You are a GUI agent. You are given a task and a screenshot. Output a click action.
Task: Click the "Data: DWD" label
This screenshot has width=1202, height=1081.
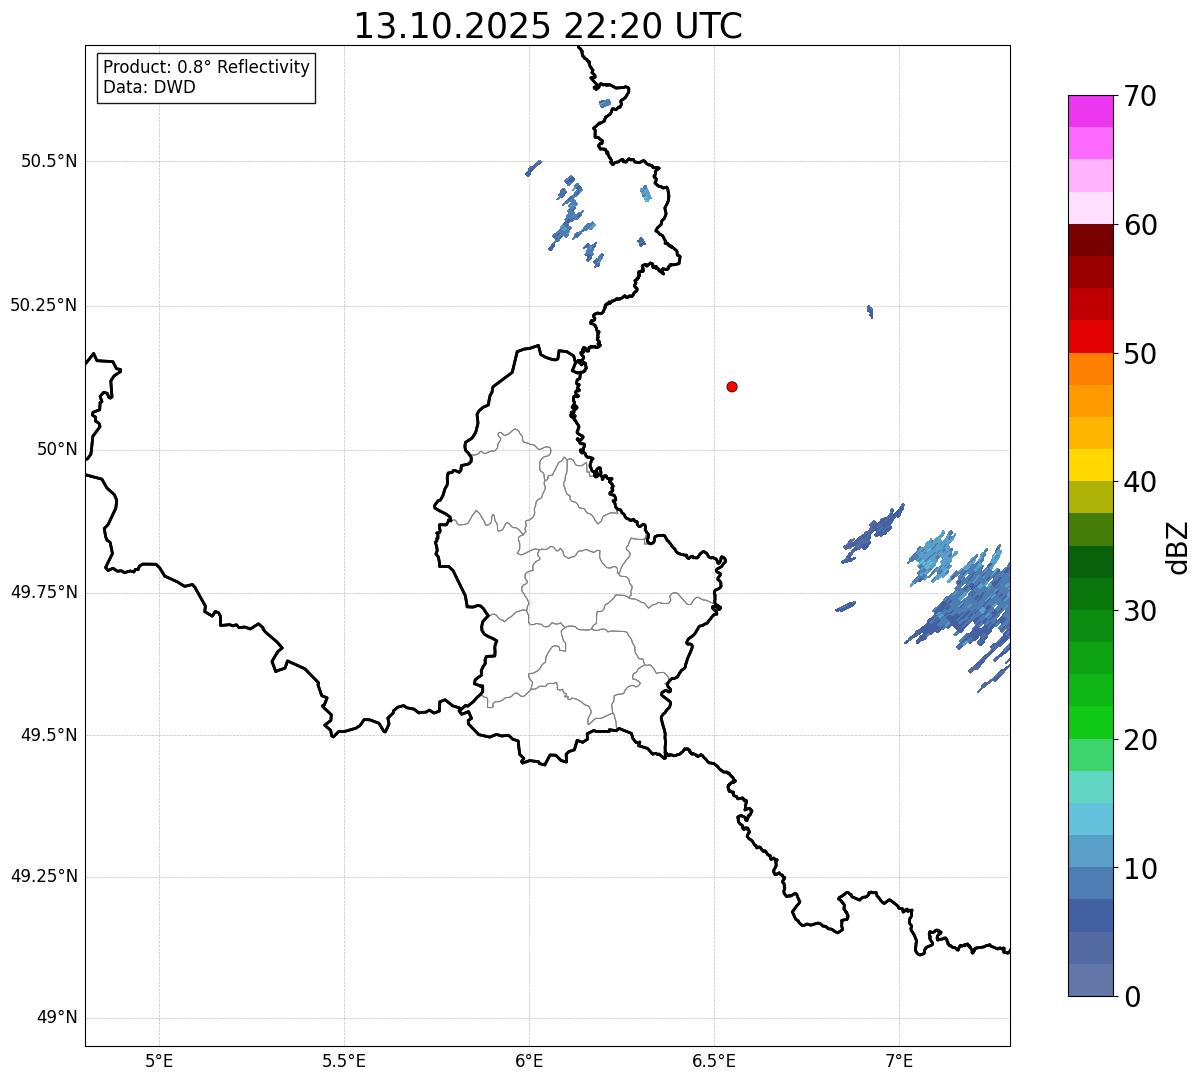[150, 87]
